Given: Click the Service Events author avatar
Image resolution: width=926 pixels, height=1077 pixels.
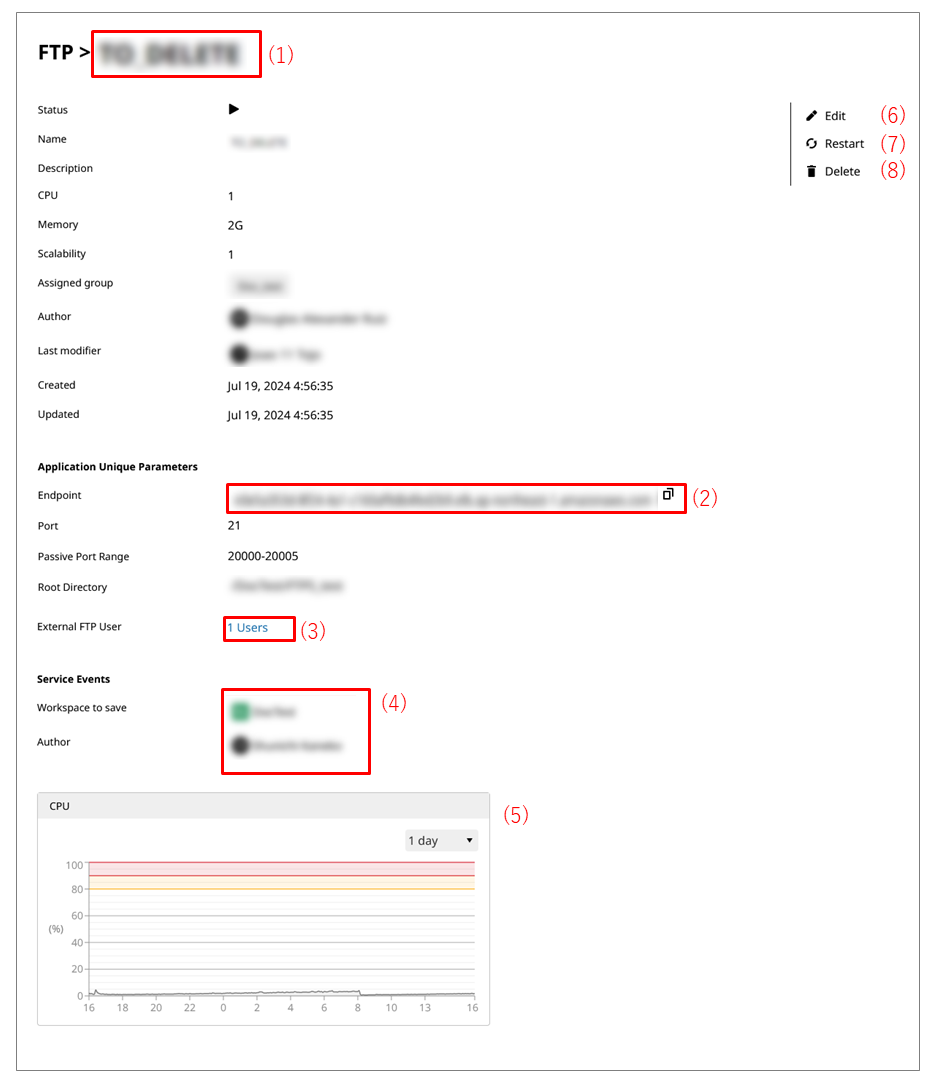Looking at the screenshot, I should [x=239, y=745].
